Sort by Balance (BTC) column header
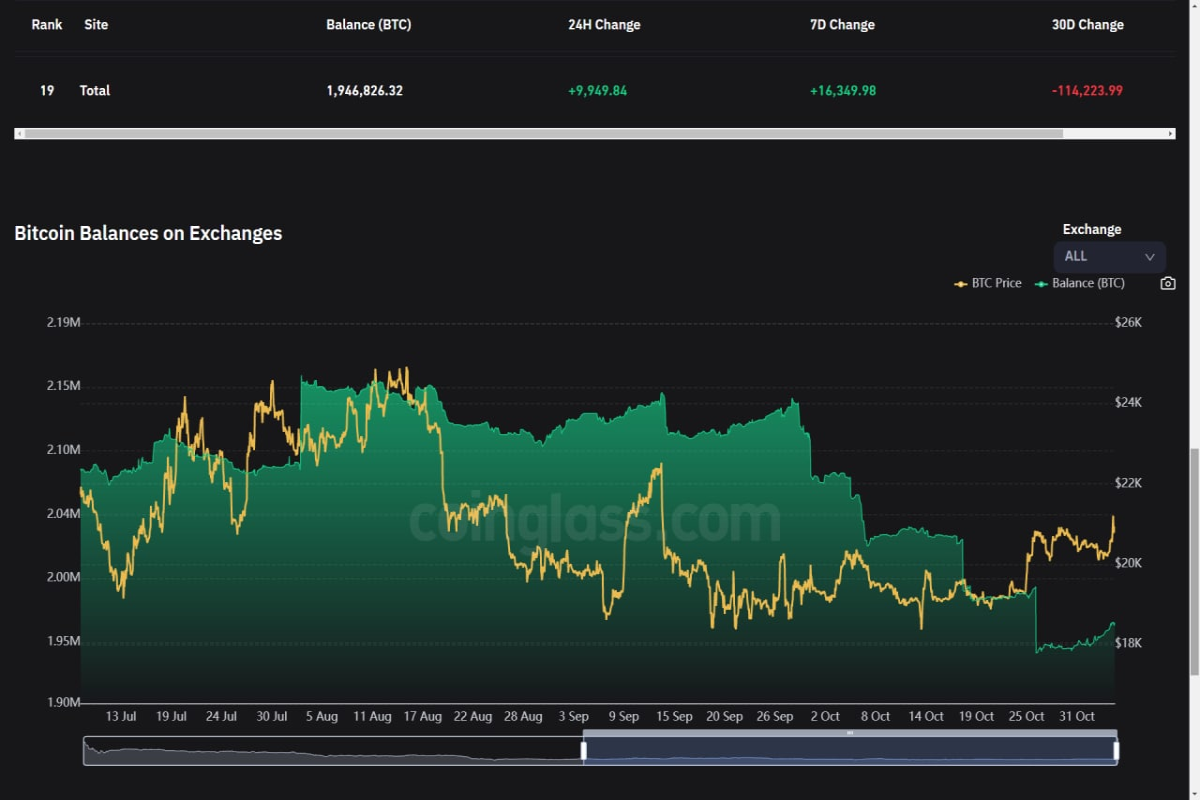Viewport: 1200px width, 800px height. (368, 25)
